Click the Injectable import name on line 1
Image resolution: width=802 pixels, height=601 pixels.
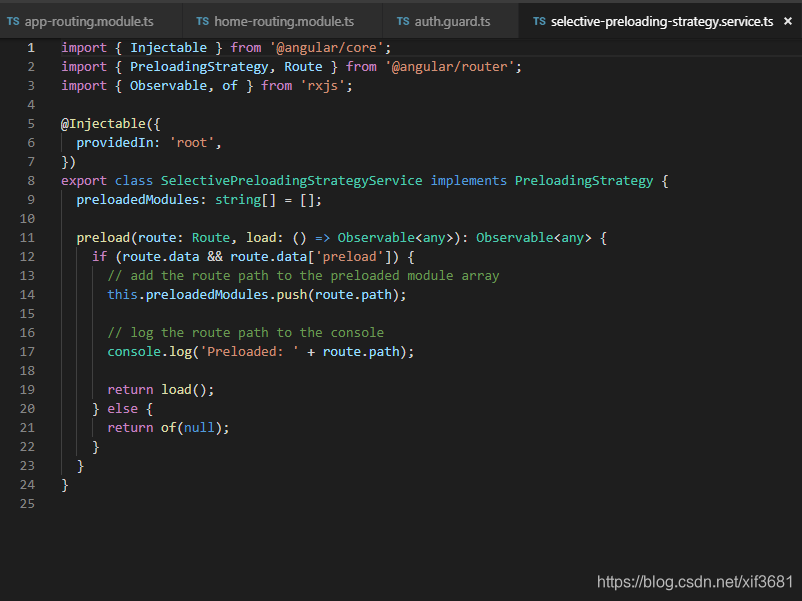click(x=168, y=48)
